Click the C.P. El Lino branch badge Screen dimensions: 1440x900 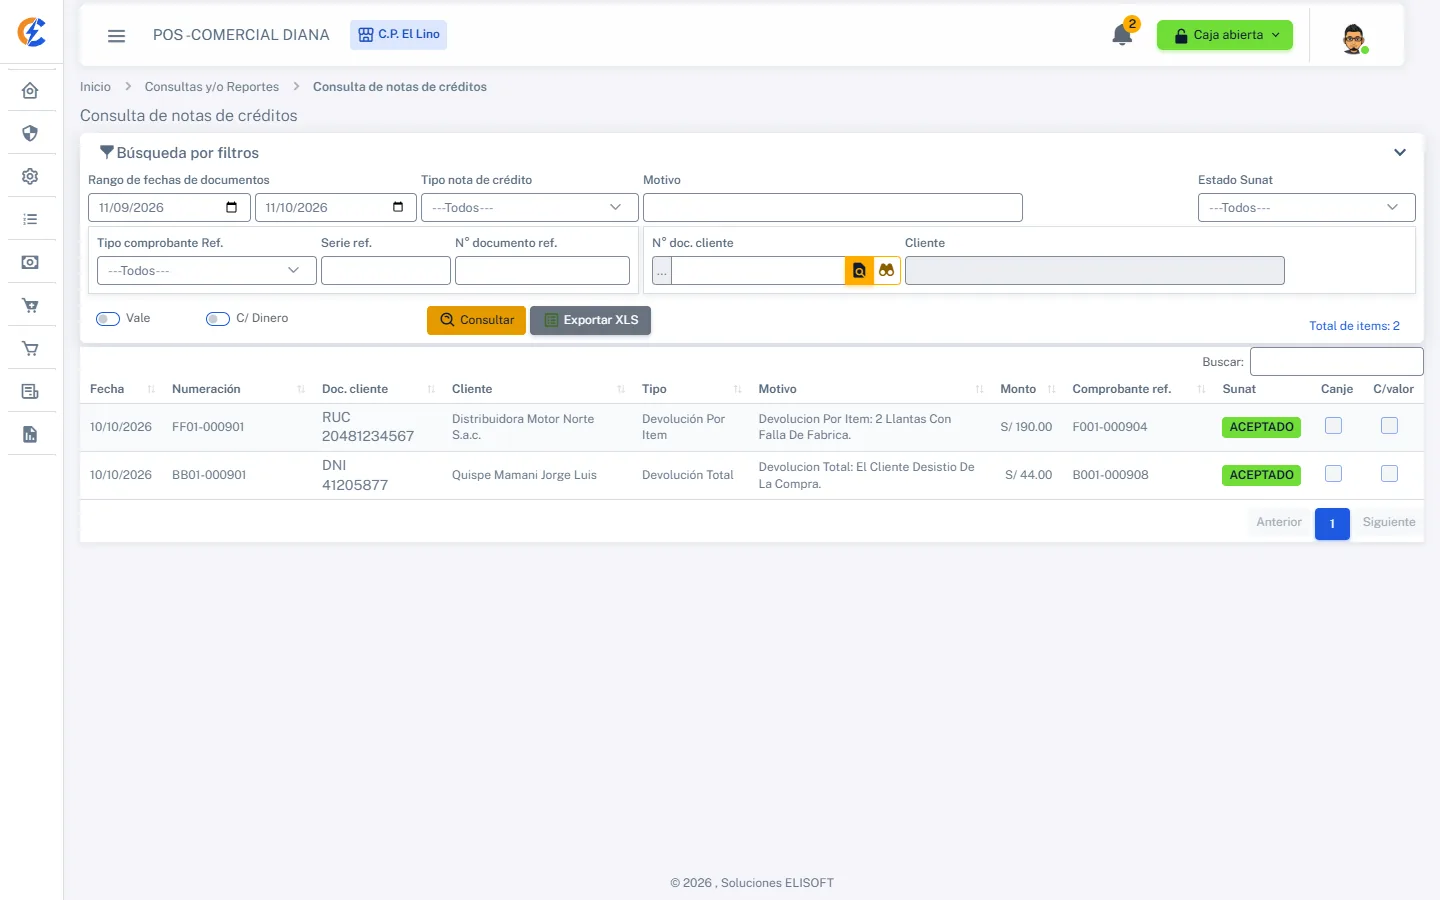[x=398, y=35]
